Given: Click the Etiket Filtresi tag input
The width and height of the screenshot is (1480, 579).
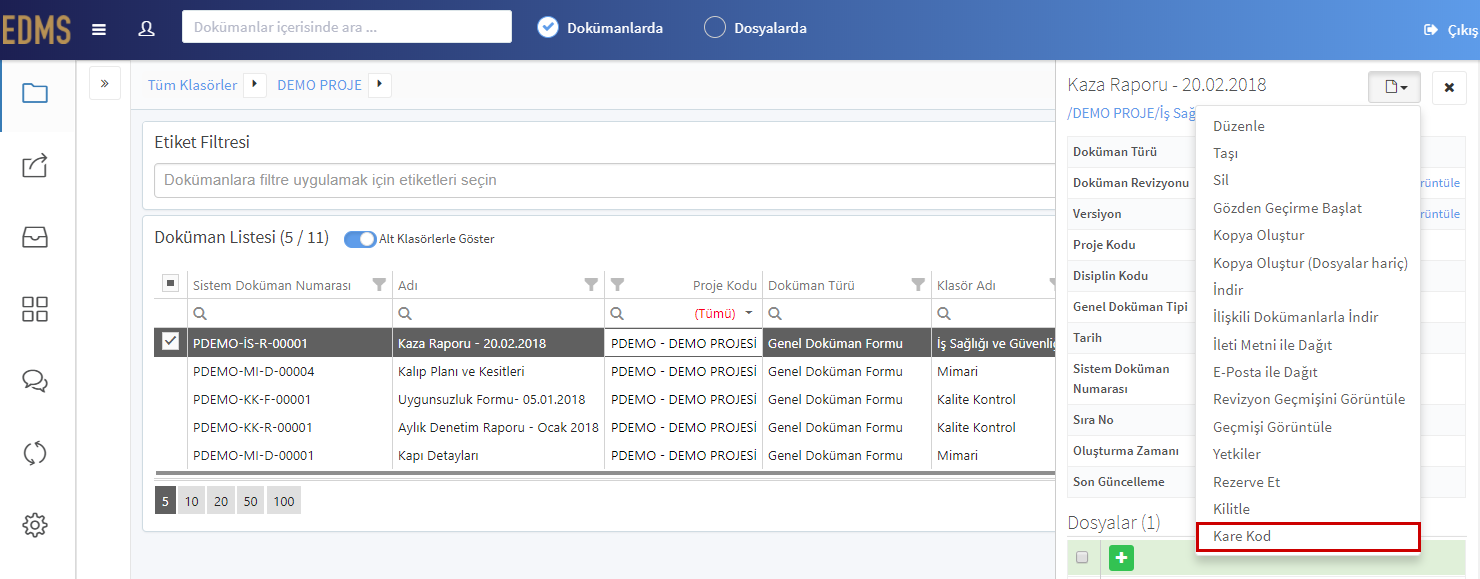Looking at the screenshot, I should coord(605,181).
